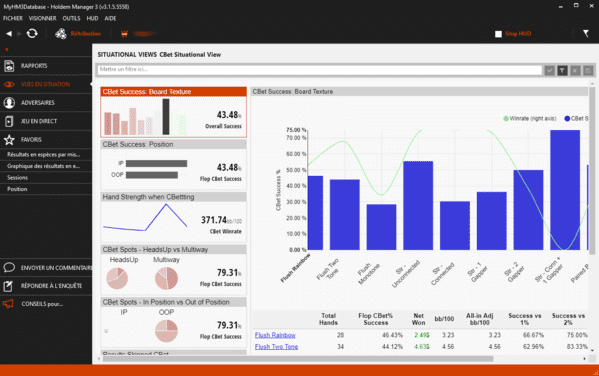This screenshot has height=376, width=599.
Task: Click the last icon right of filter bar
Action: coord(588,70)
